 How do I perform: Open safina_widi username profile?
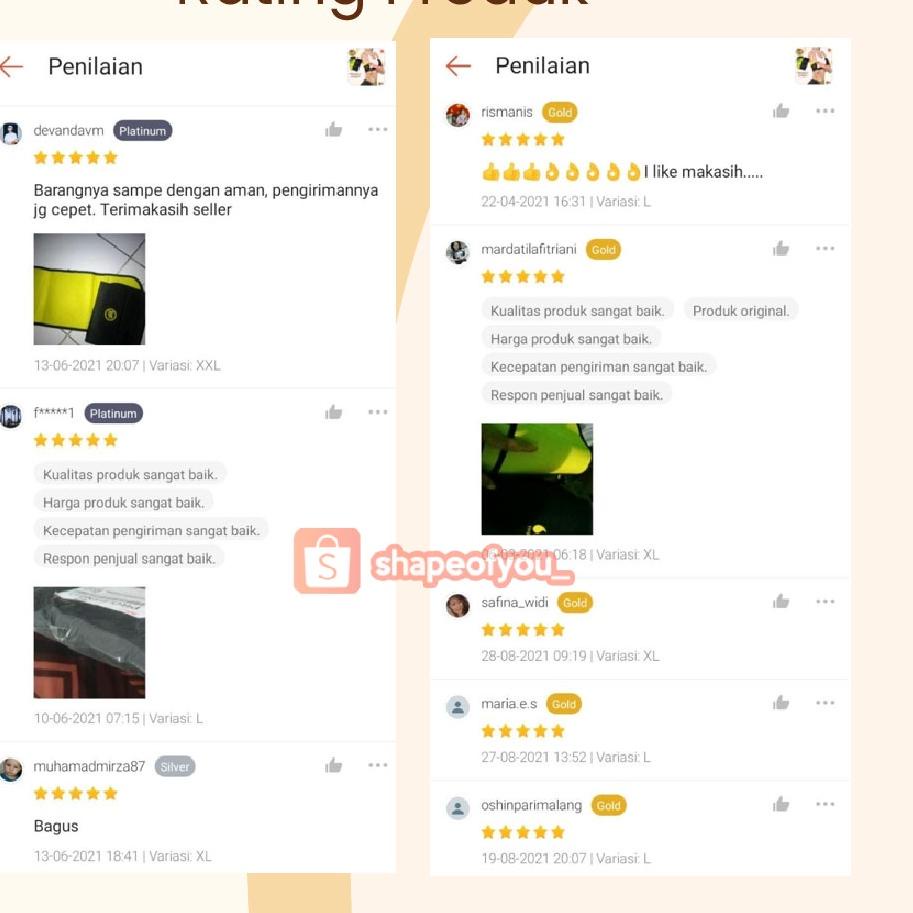[x=515, y=602]
